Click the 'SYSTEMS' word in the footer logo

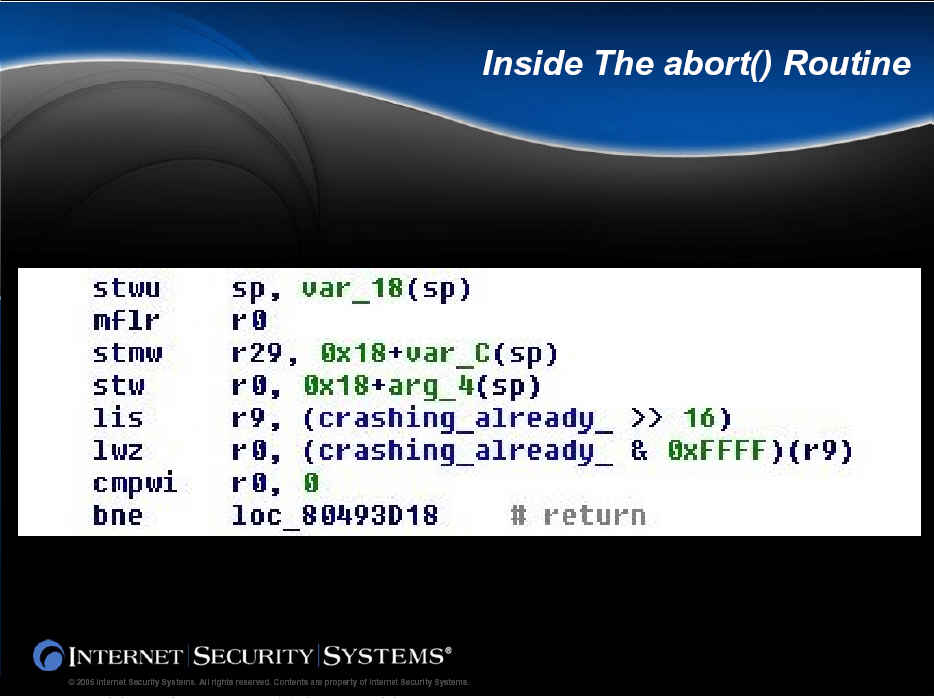[383, 657]
